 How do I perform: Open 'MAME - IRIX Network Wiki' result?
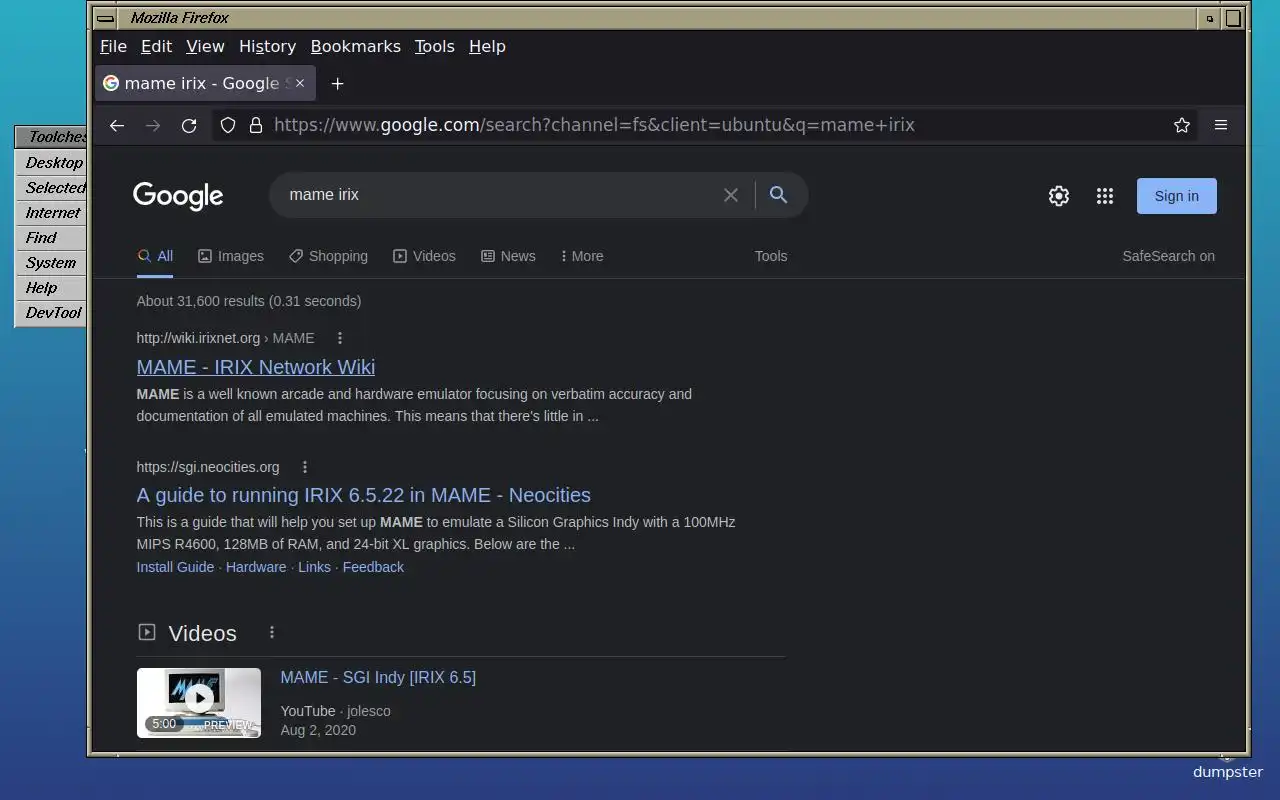pyautogui.click(x=256, y=367)
